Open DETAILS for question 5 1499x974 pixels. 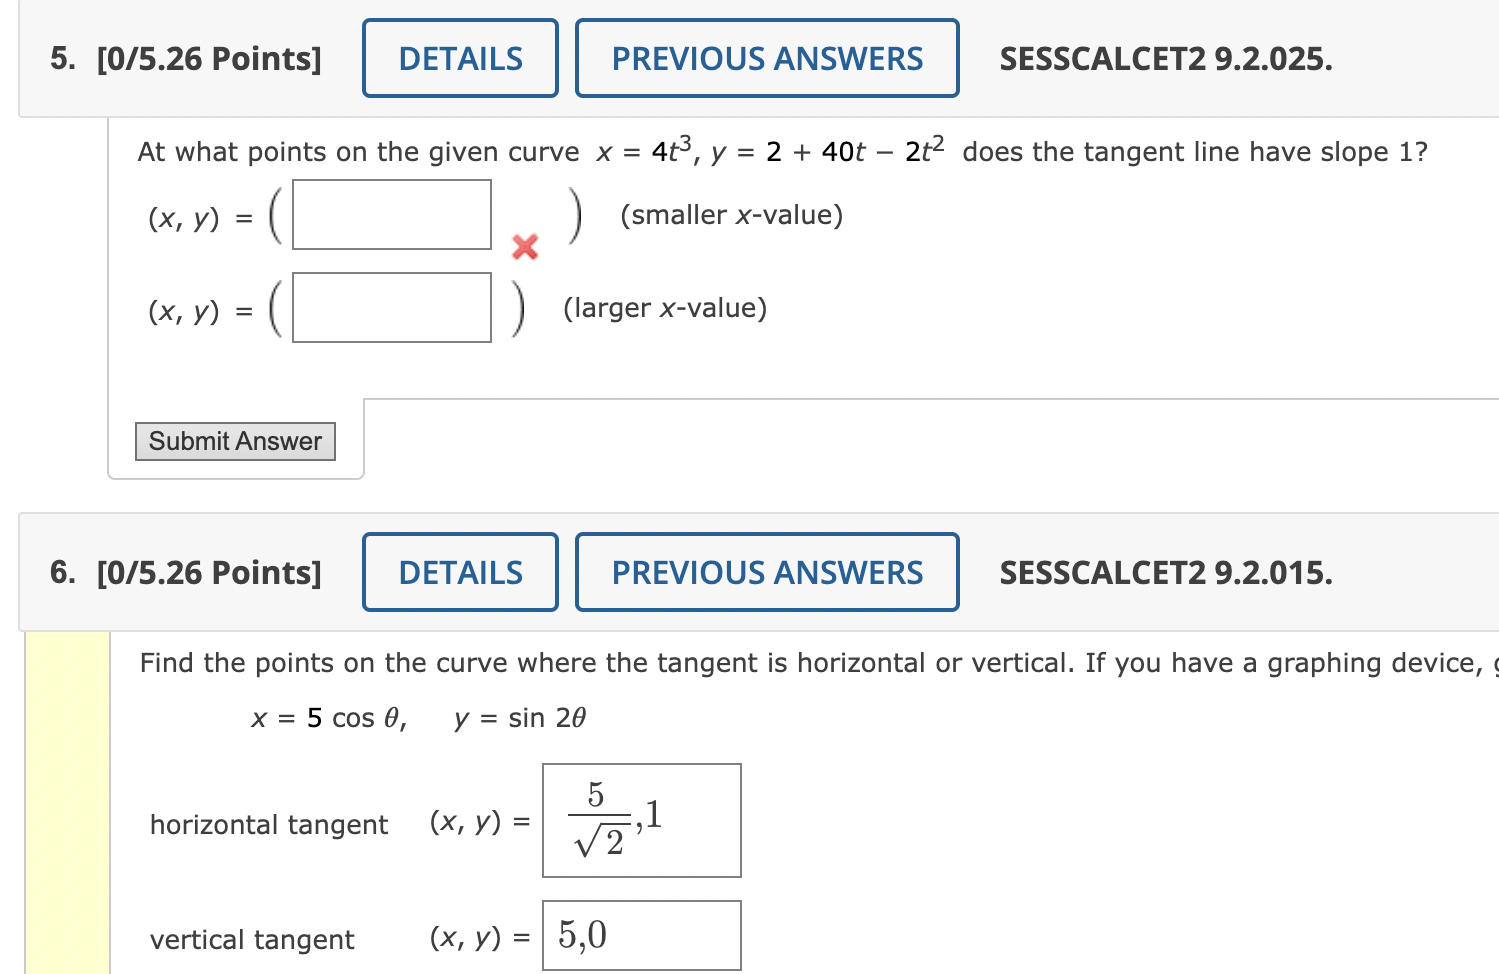(459, 58)
